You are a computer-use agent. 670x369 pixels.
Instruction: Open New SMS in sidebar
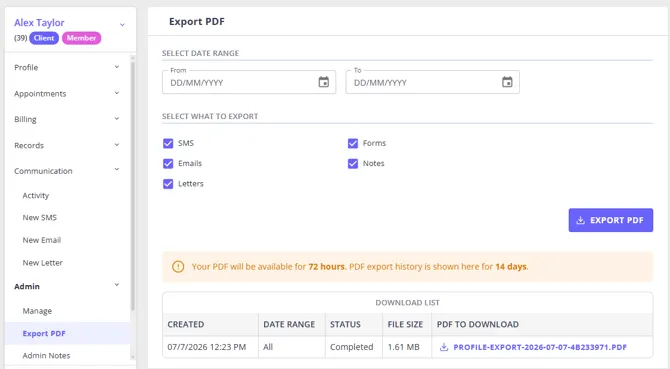coord(39,217)
